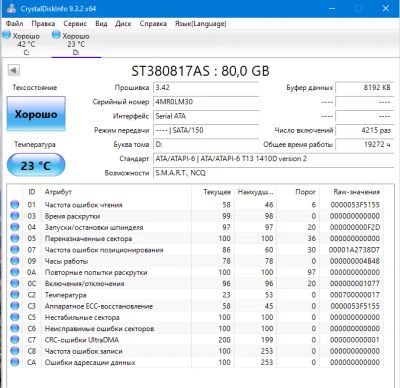Click status icon for Запуски/остановки шпинделя

click(15, 227)
